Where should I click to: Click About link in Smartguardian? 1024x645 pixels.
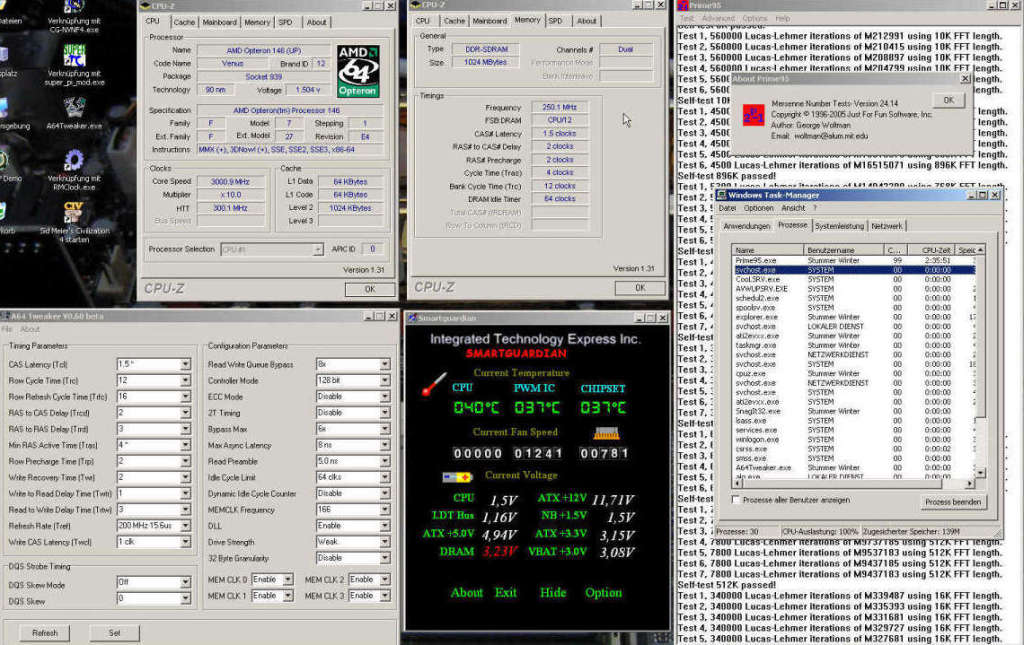point(466,593)
